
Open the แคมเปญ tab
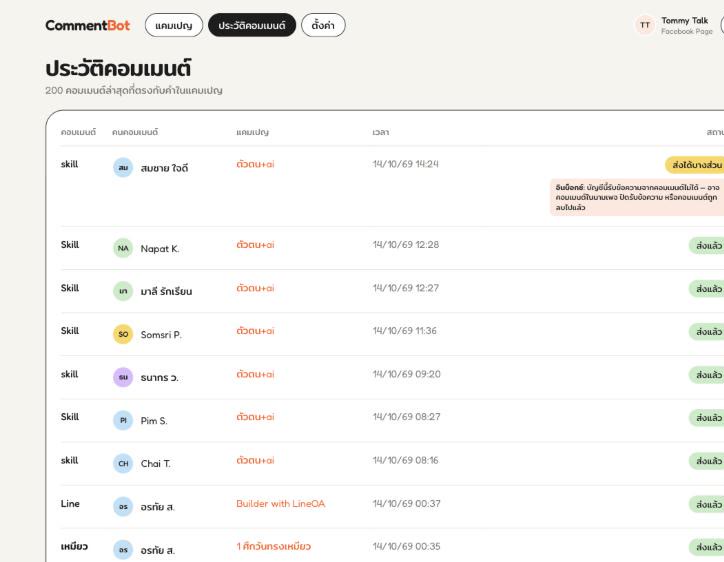coord(174,25)
